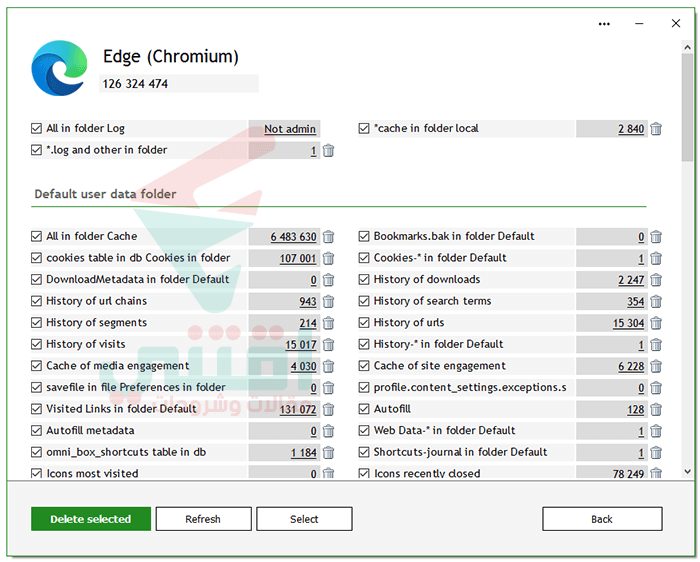This screenshot has height=562, width=700.
Task: Click the Refresh button
Action: point(204,519)
